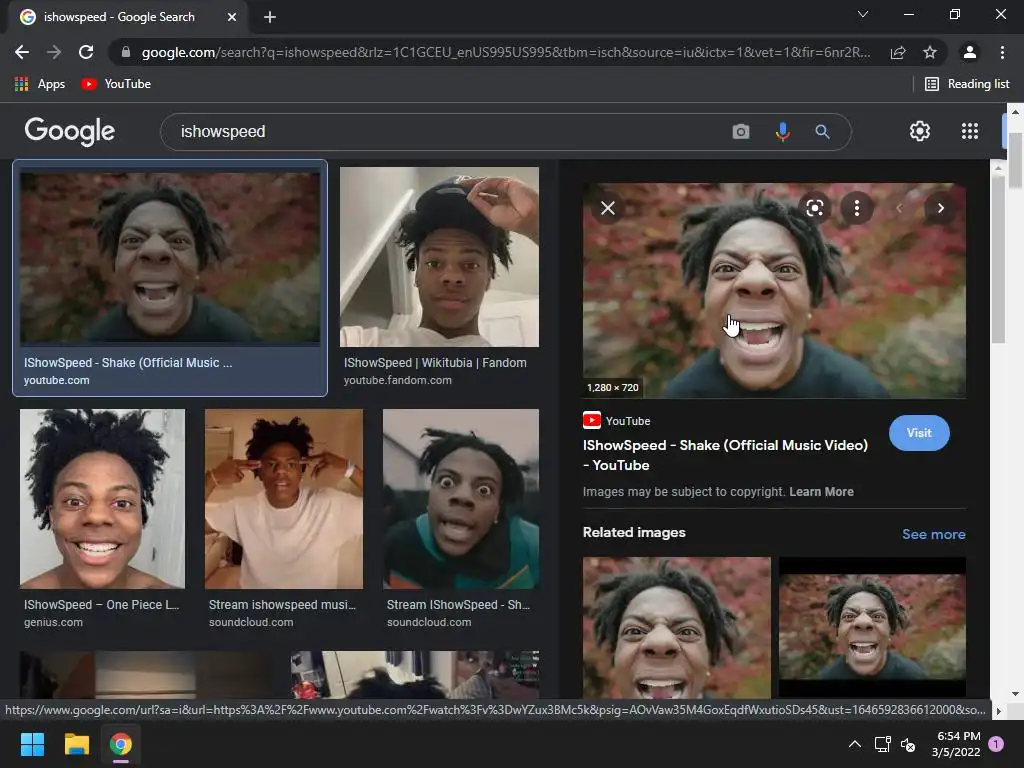
Task: Click See more related images
Action: (x=933, y=534)
